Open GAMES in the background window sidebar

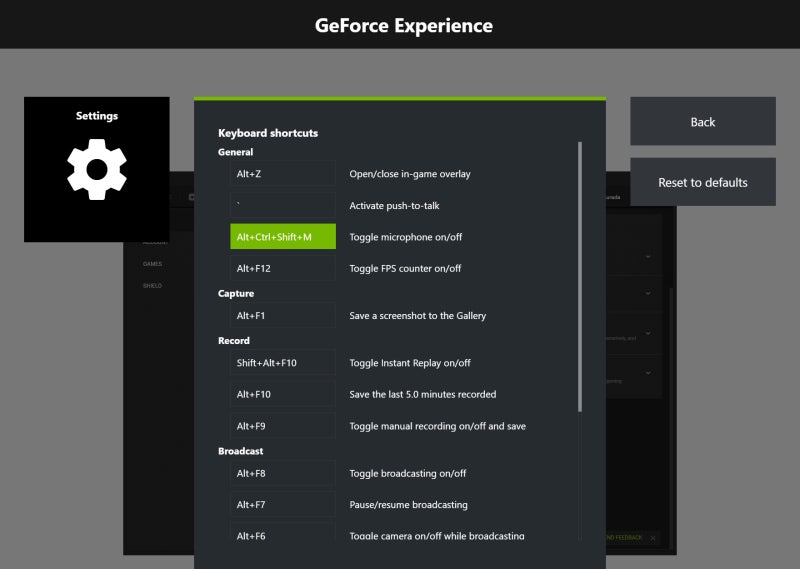point(152,264)
